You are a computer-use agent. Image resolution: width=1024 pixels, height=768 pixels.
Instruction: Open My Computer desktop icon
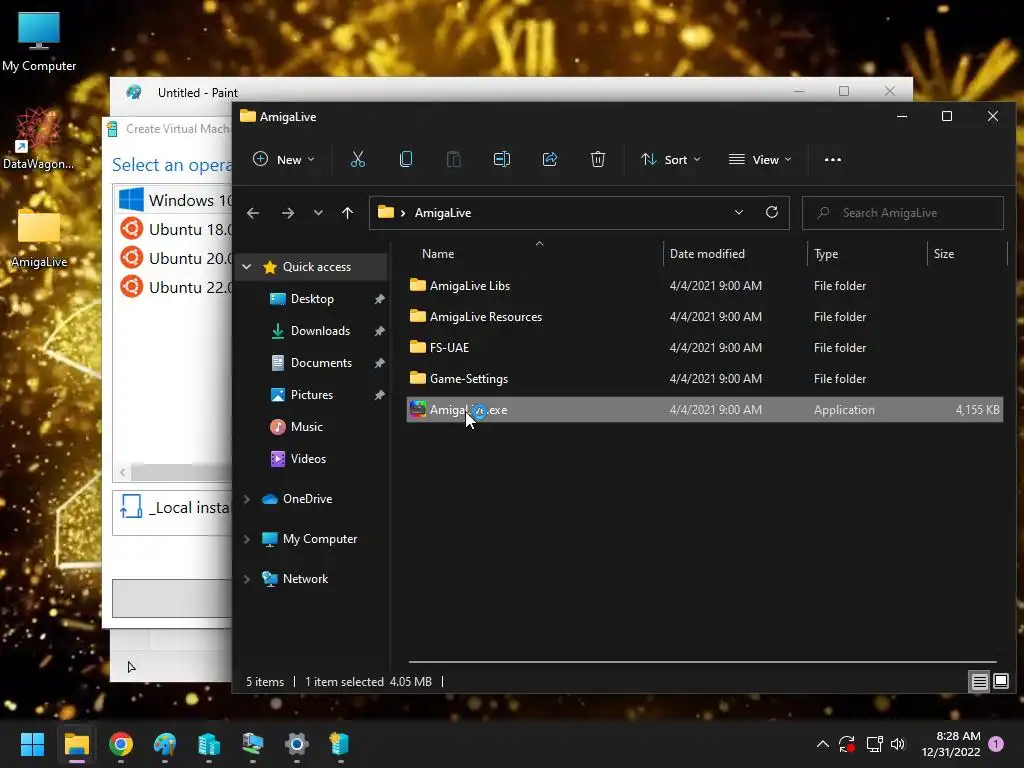(x=39, y=42)
